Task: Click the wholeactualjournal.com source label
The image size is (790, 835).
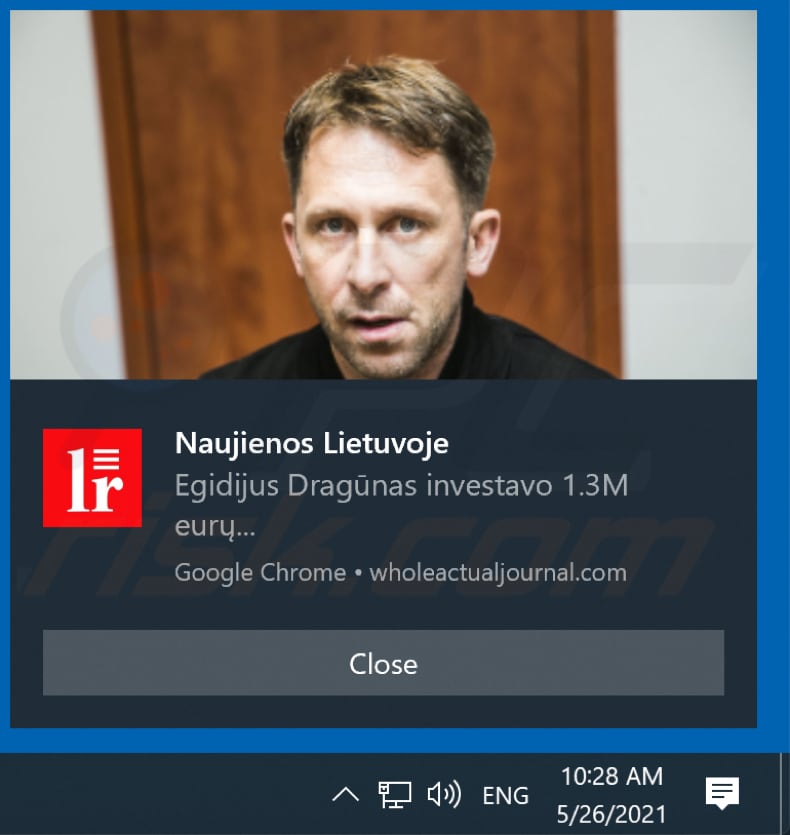Action: point(498,573)
